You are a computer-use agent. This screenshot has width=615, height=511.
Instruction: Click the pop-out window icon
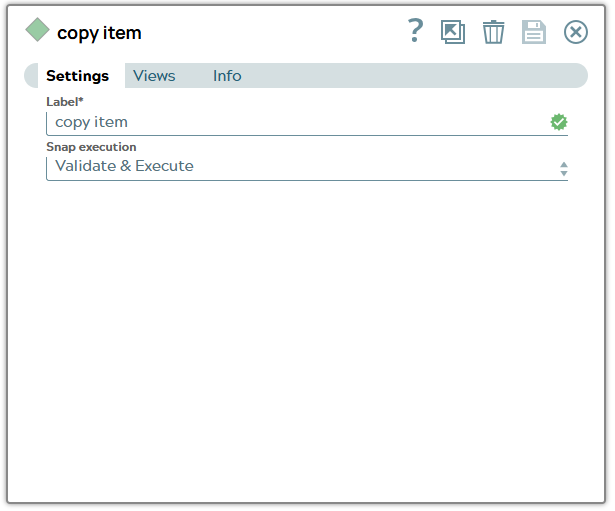pos(453,32)
